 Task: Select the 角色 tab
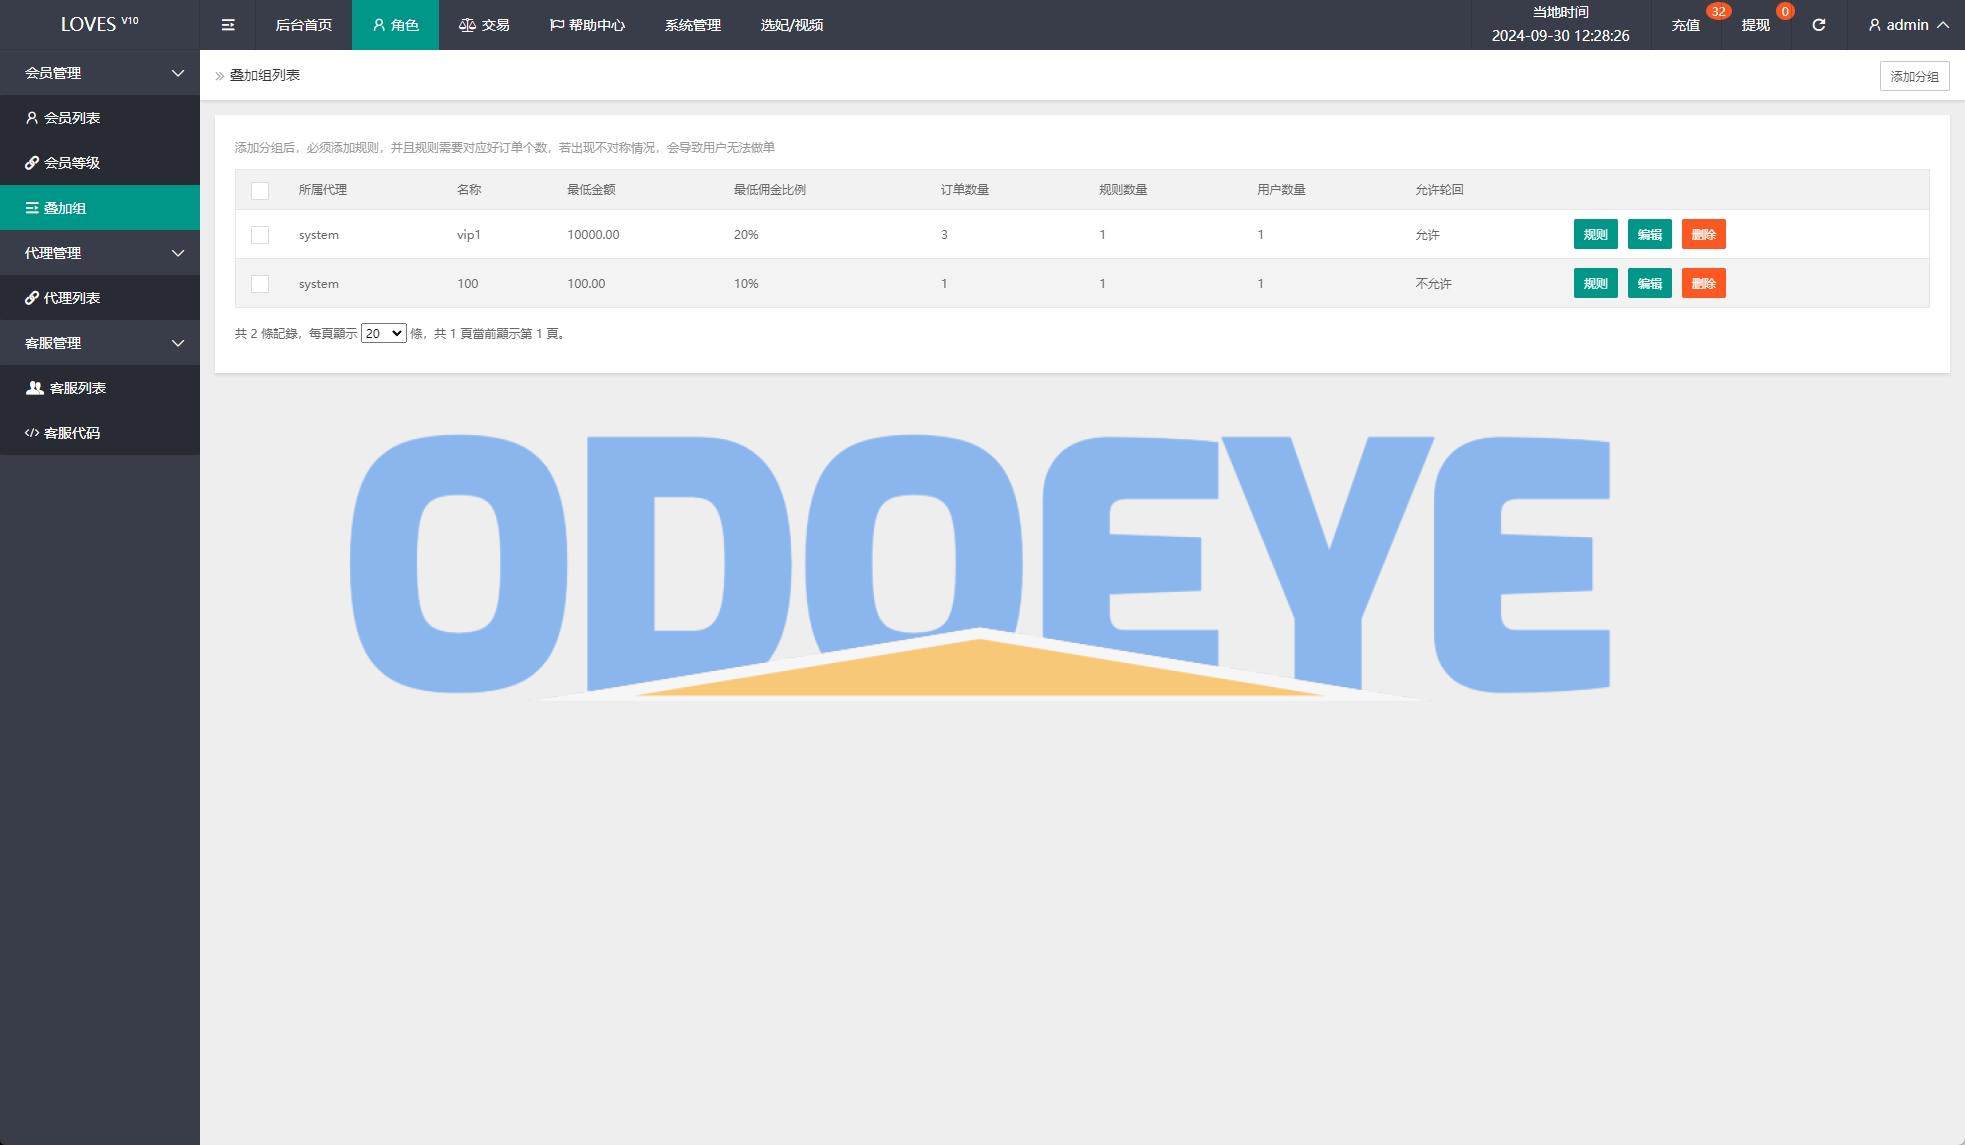tap(395, 25)
